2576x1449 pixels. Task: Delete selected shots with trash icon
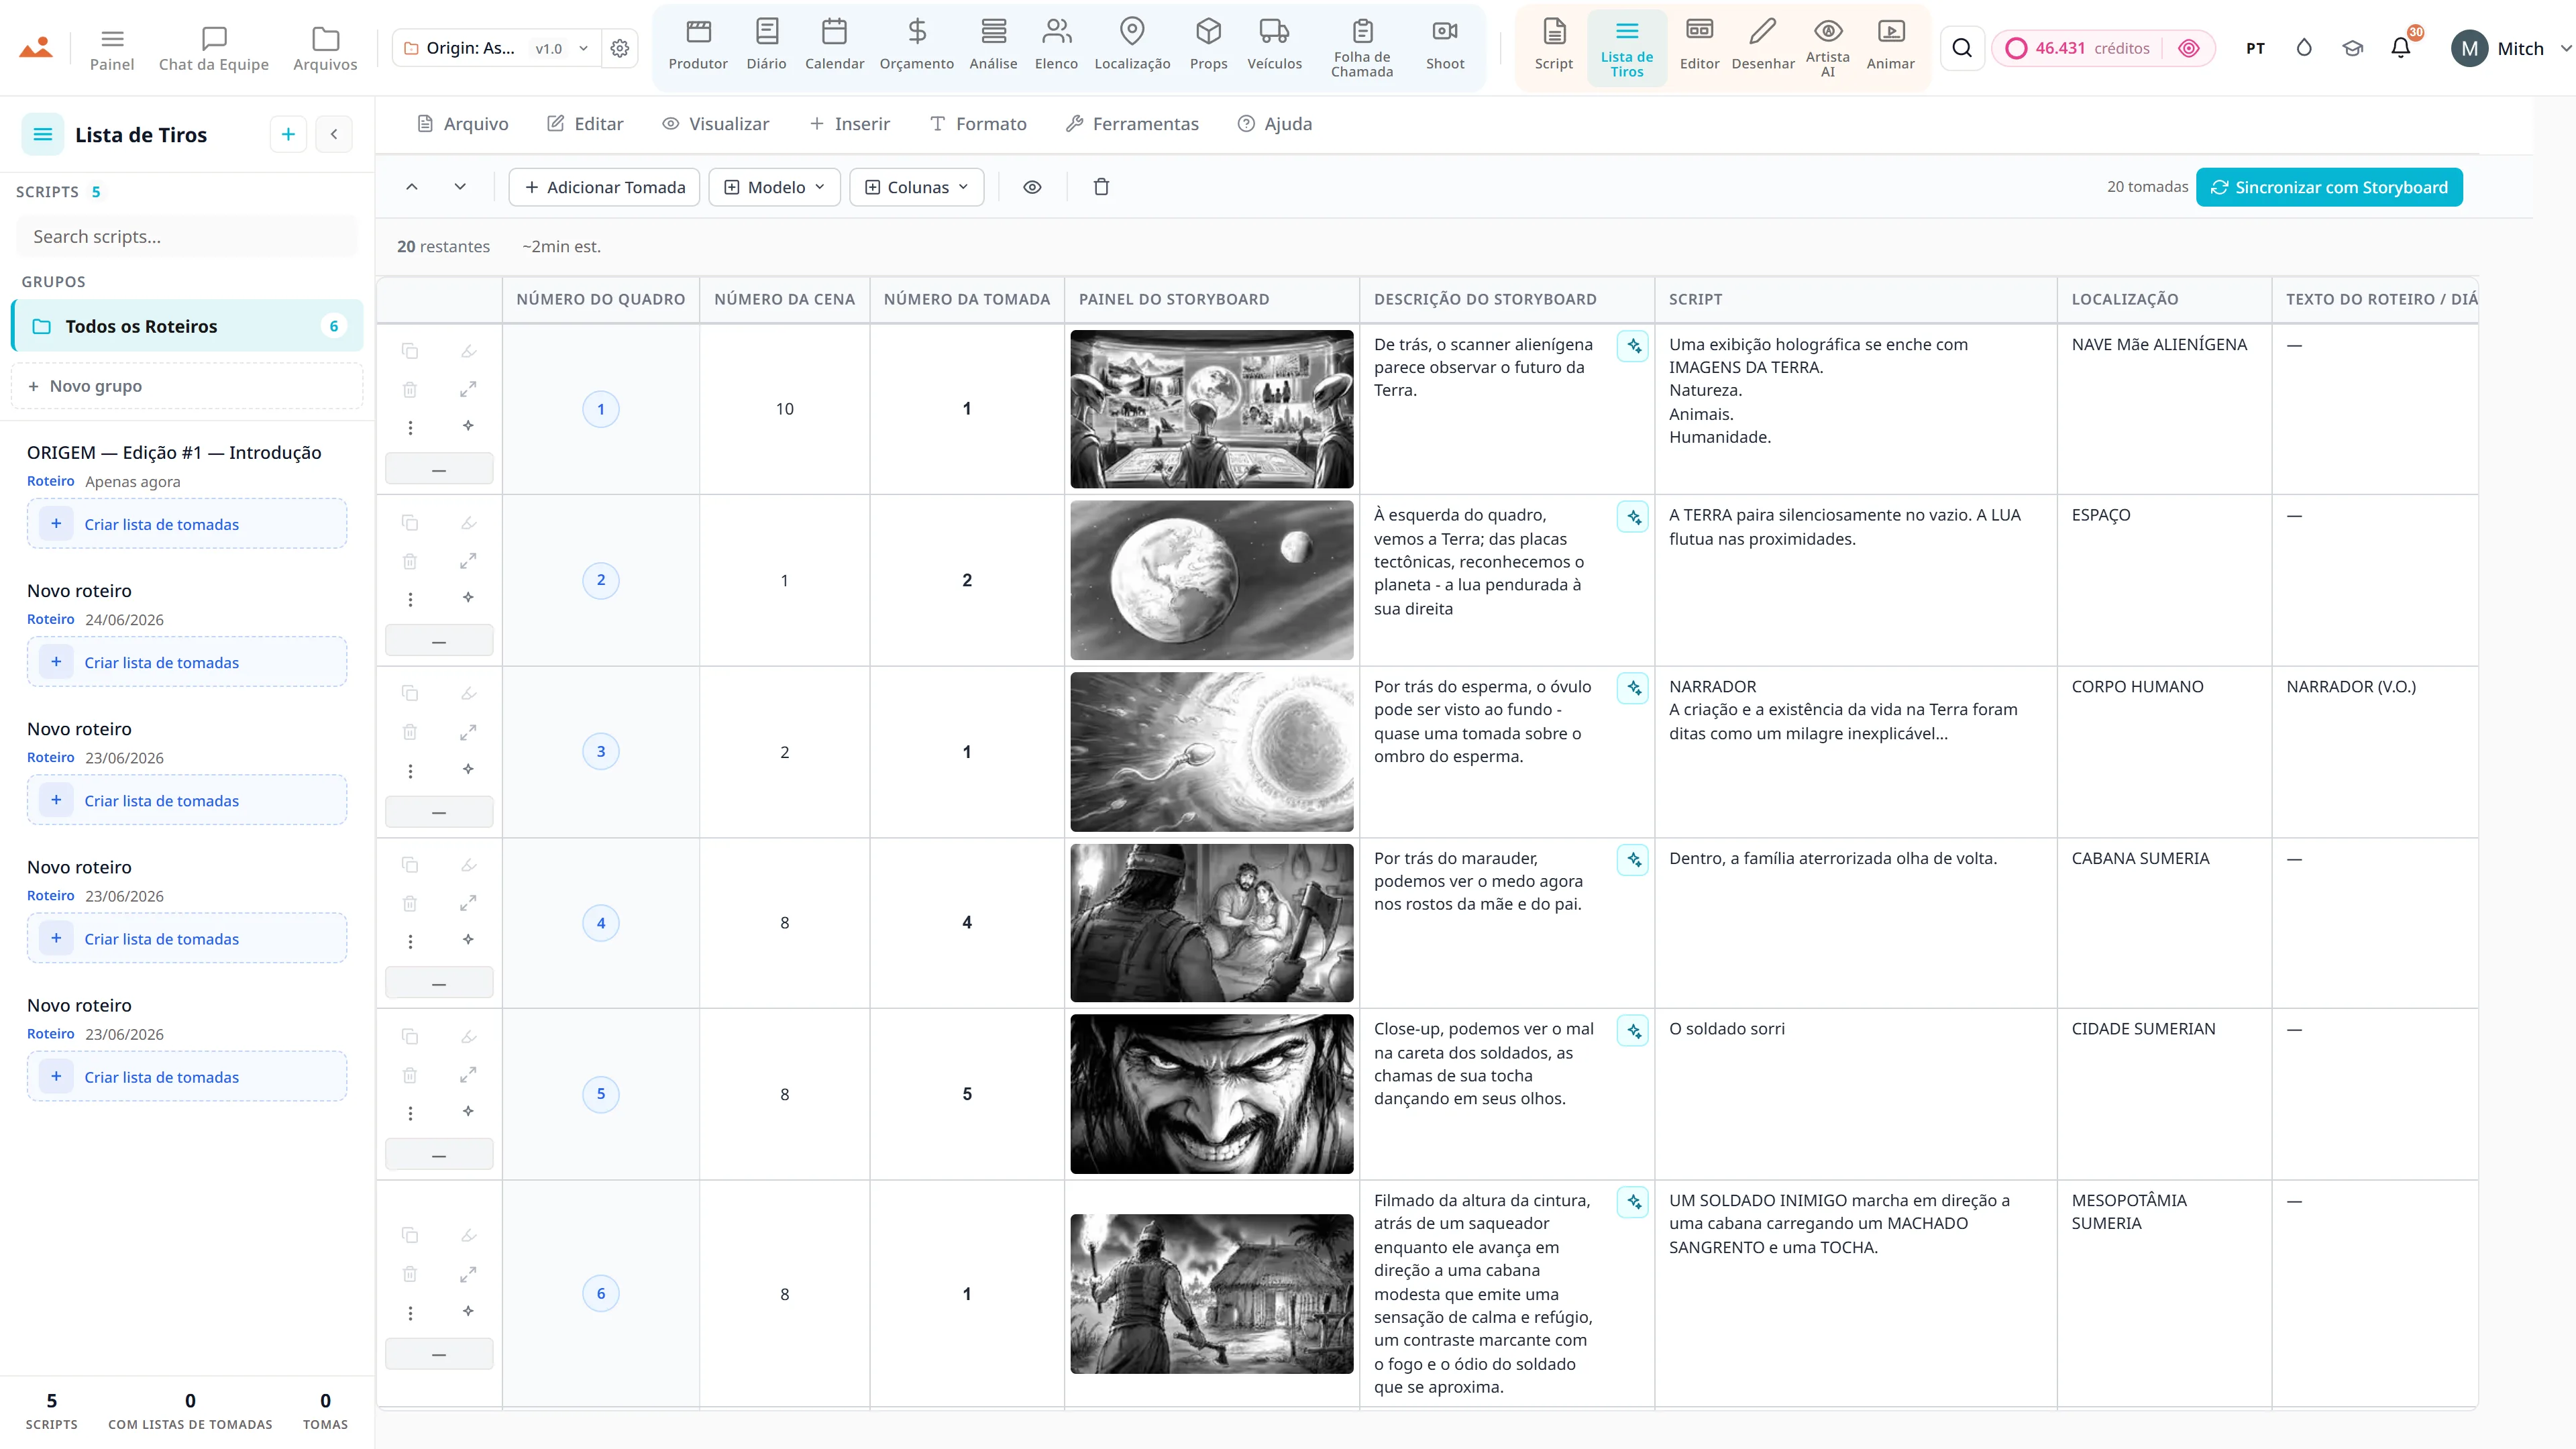[1101, 187]
